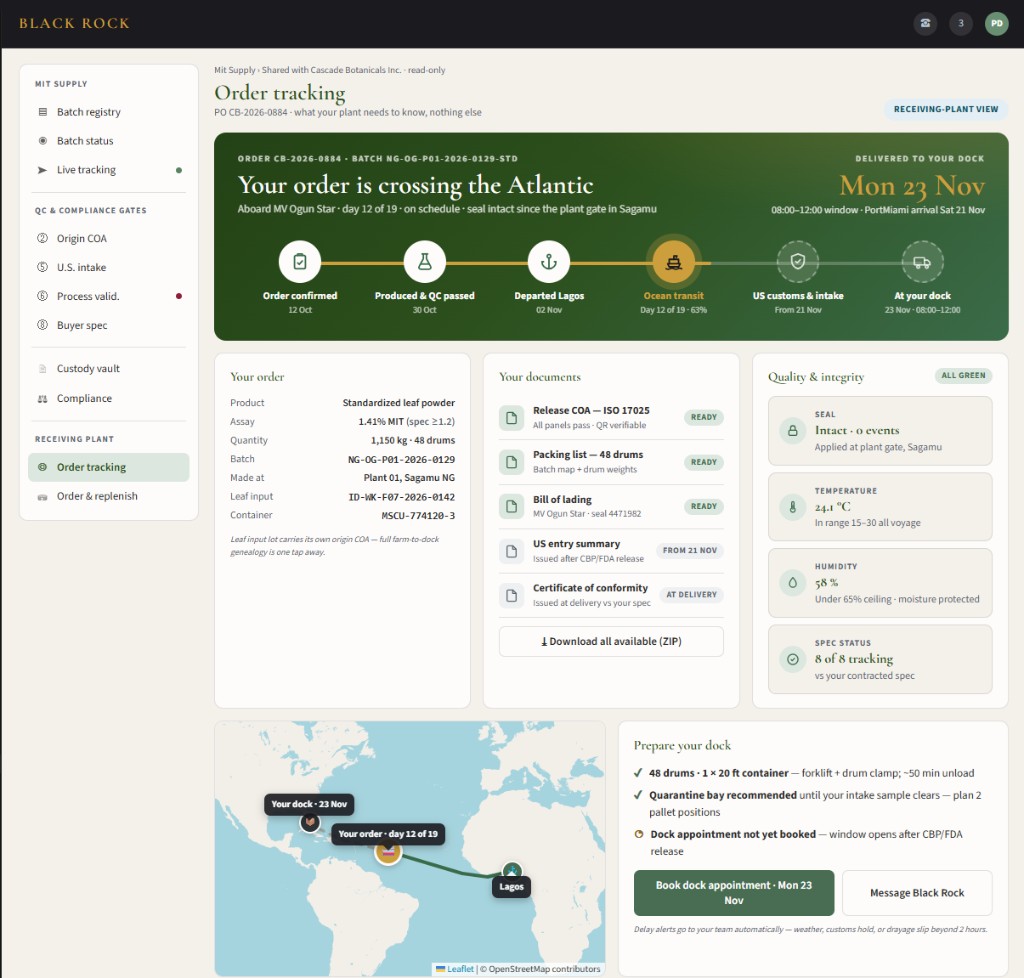Screen dimensions: 1024x978
Task: Click the Lagos map marker
Action: tap(511, 870)
